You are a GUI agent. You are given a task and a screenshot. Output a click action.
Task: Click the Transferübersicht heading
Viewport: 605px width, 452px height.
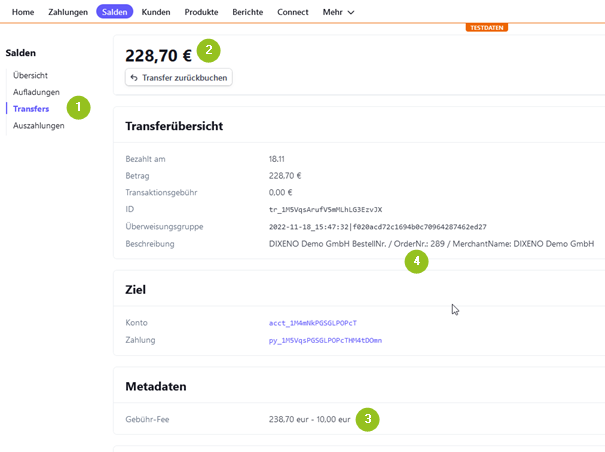click(174, 126)
